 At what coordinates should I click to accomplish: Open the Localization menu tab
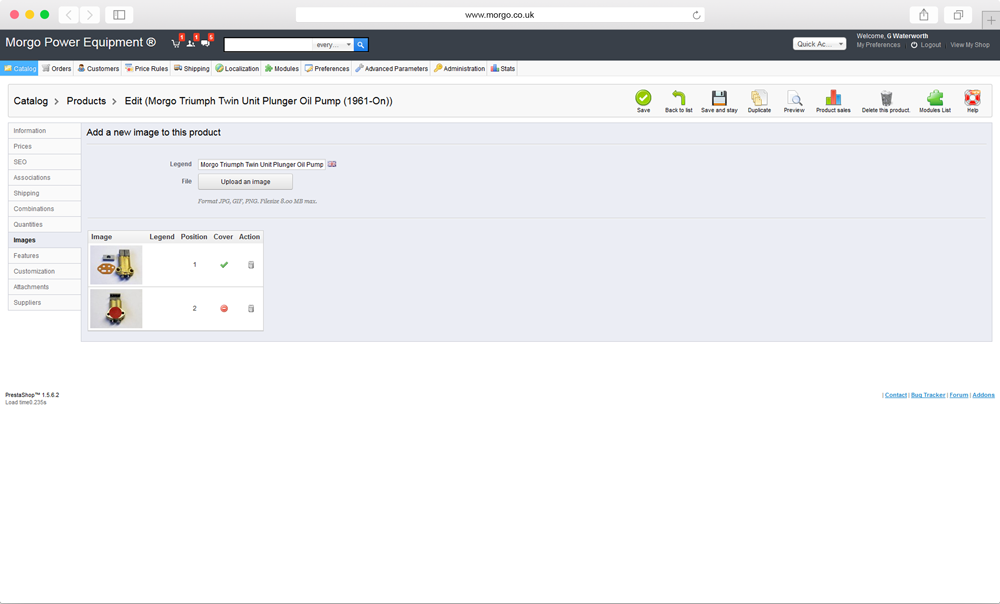(237, 68)
